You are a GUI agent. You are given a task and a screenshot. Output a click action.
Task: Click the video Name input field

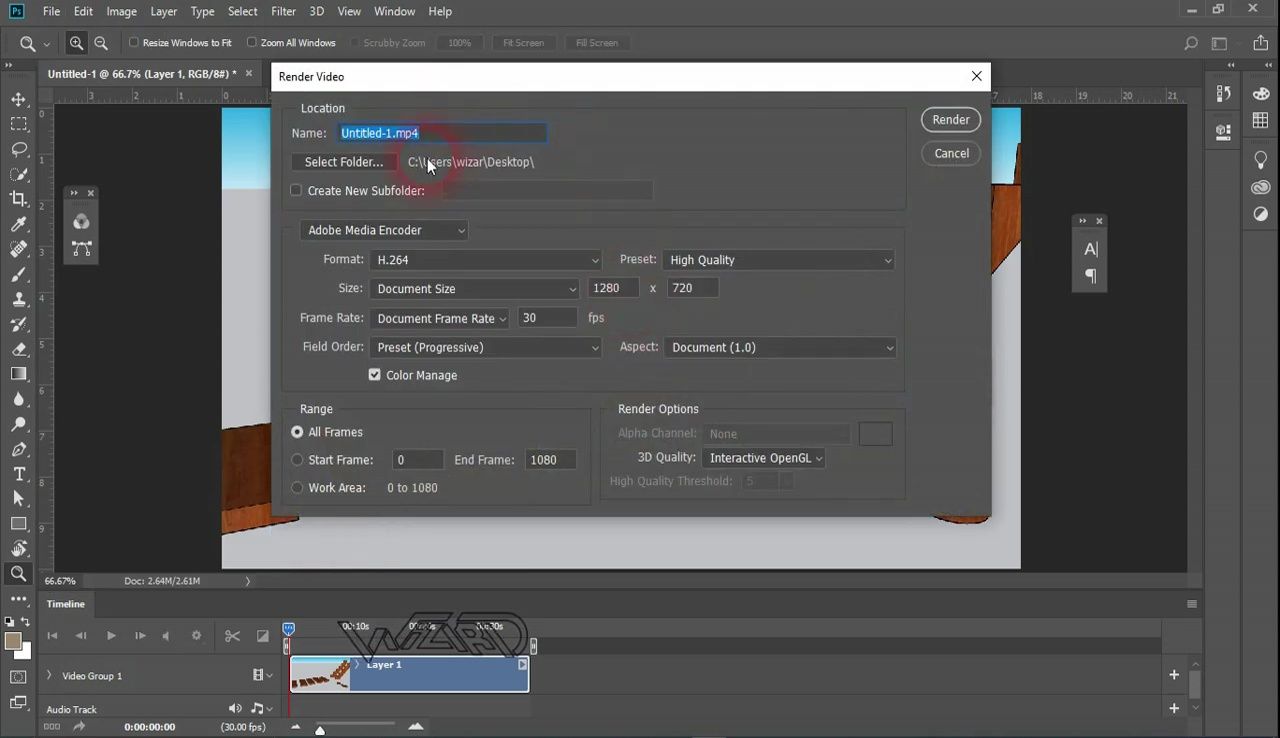click(442, 133)
